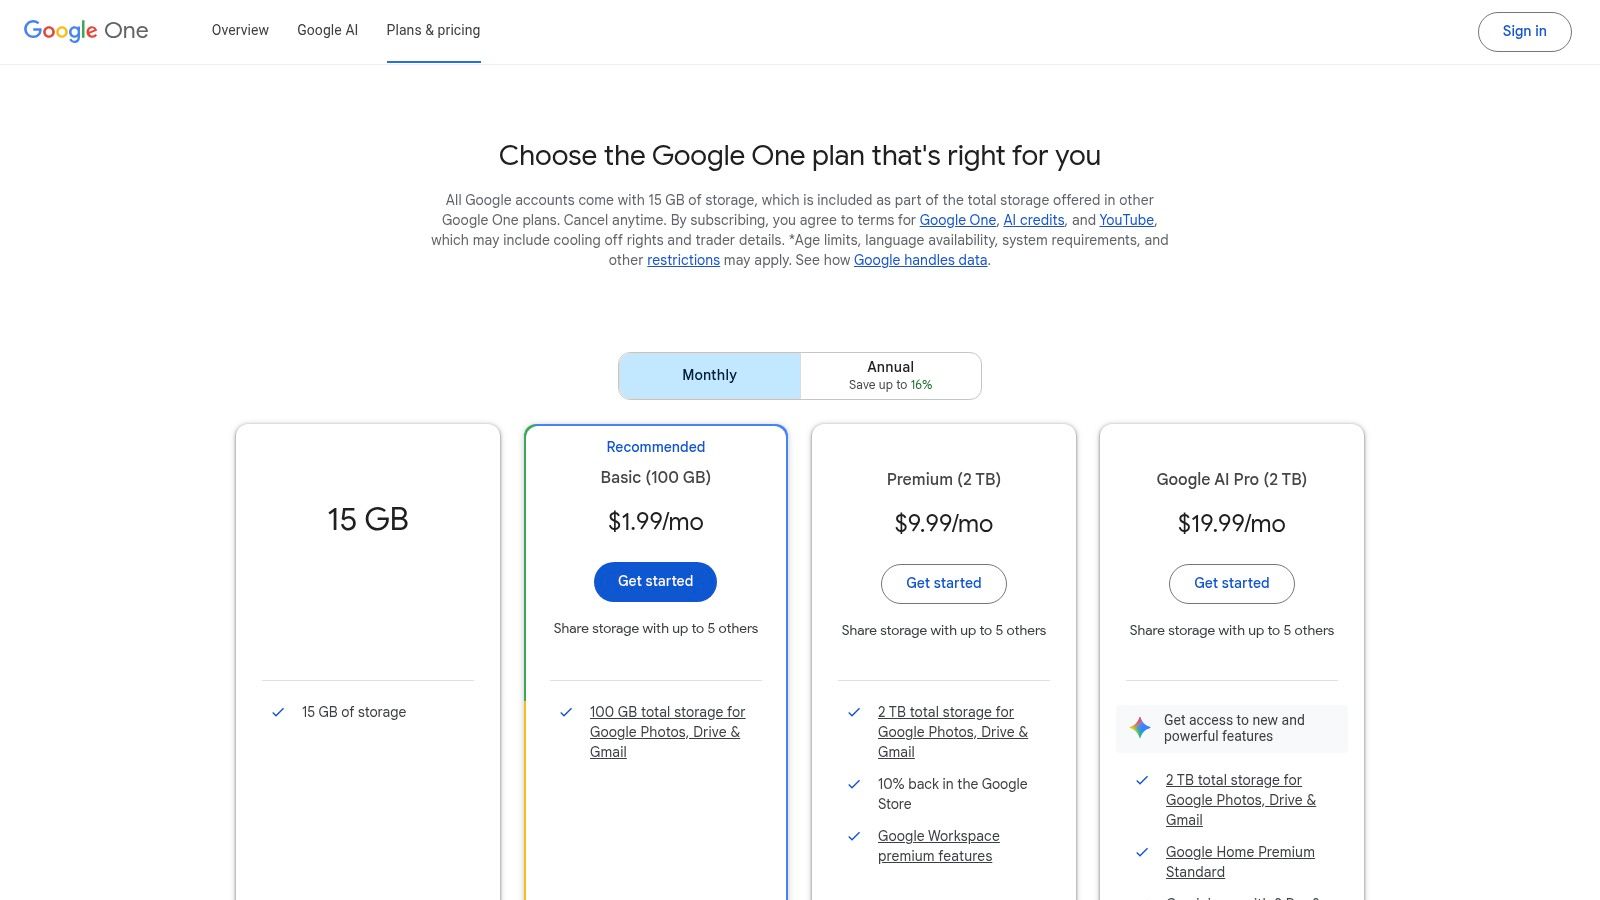This screenshot has height=900, width=1600.
Task: Switch to Annual billing to save 16%
Action: pyautogui.click(x=889, y=375)
